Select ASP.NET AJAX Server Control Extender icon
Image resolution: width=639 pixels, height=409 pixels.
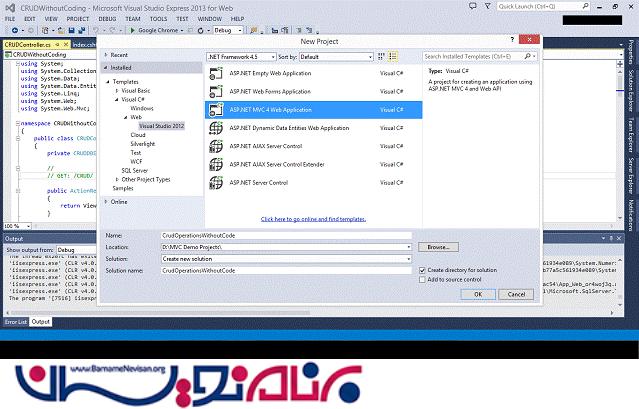click(x=215, y=164)
